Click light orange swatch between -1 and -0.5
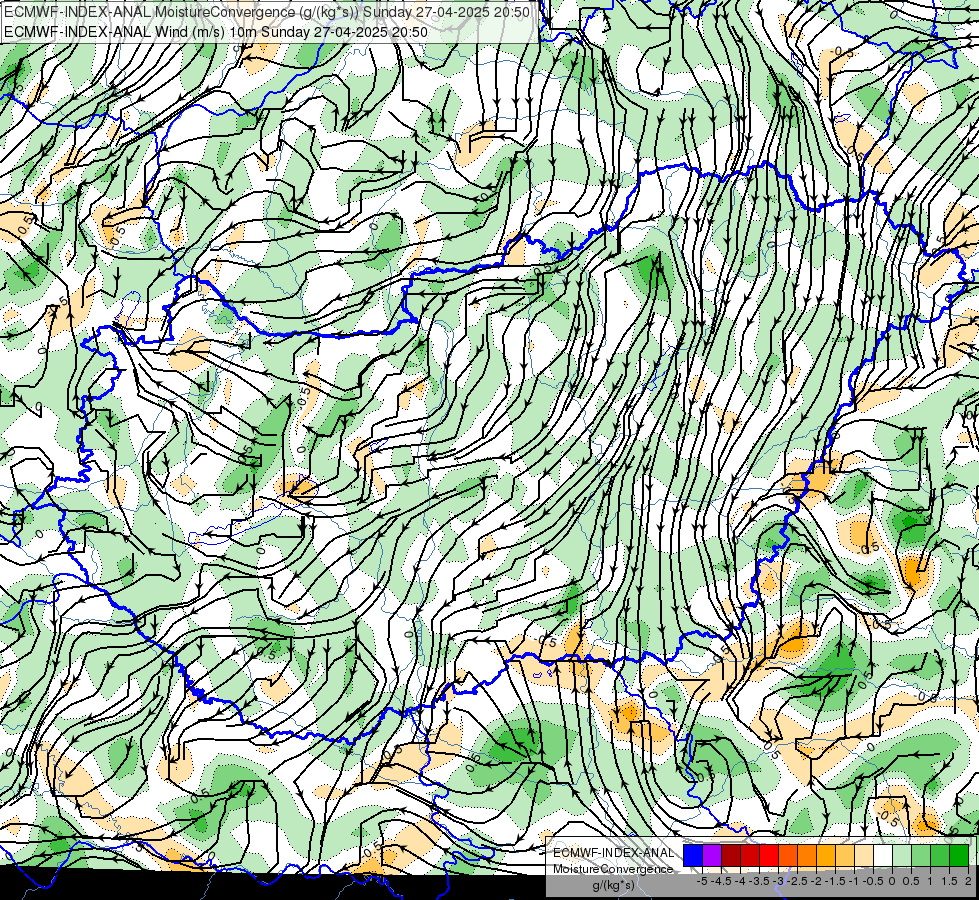This screenshot has width=979, height=900. (x=845, y=856)
